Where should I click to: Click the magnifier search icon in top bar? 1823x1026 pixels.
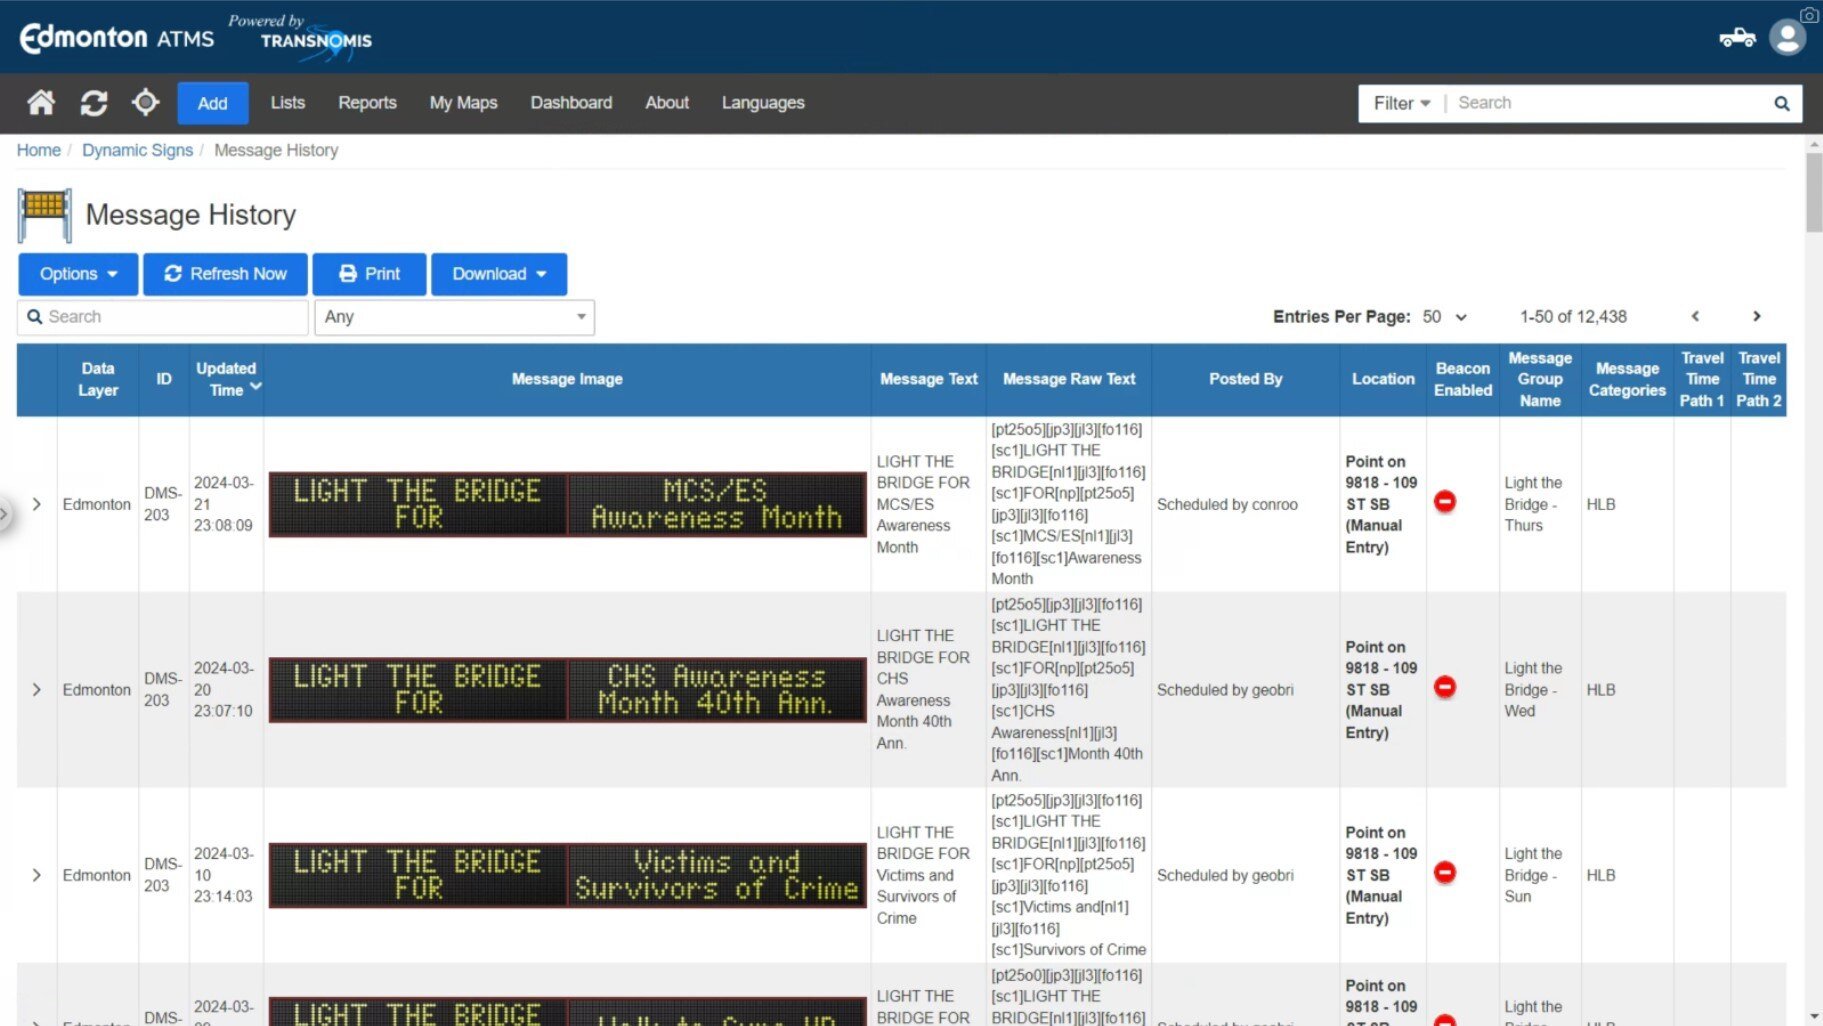(1781, 103)
